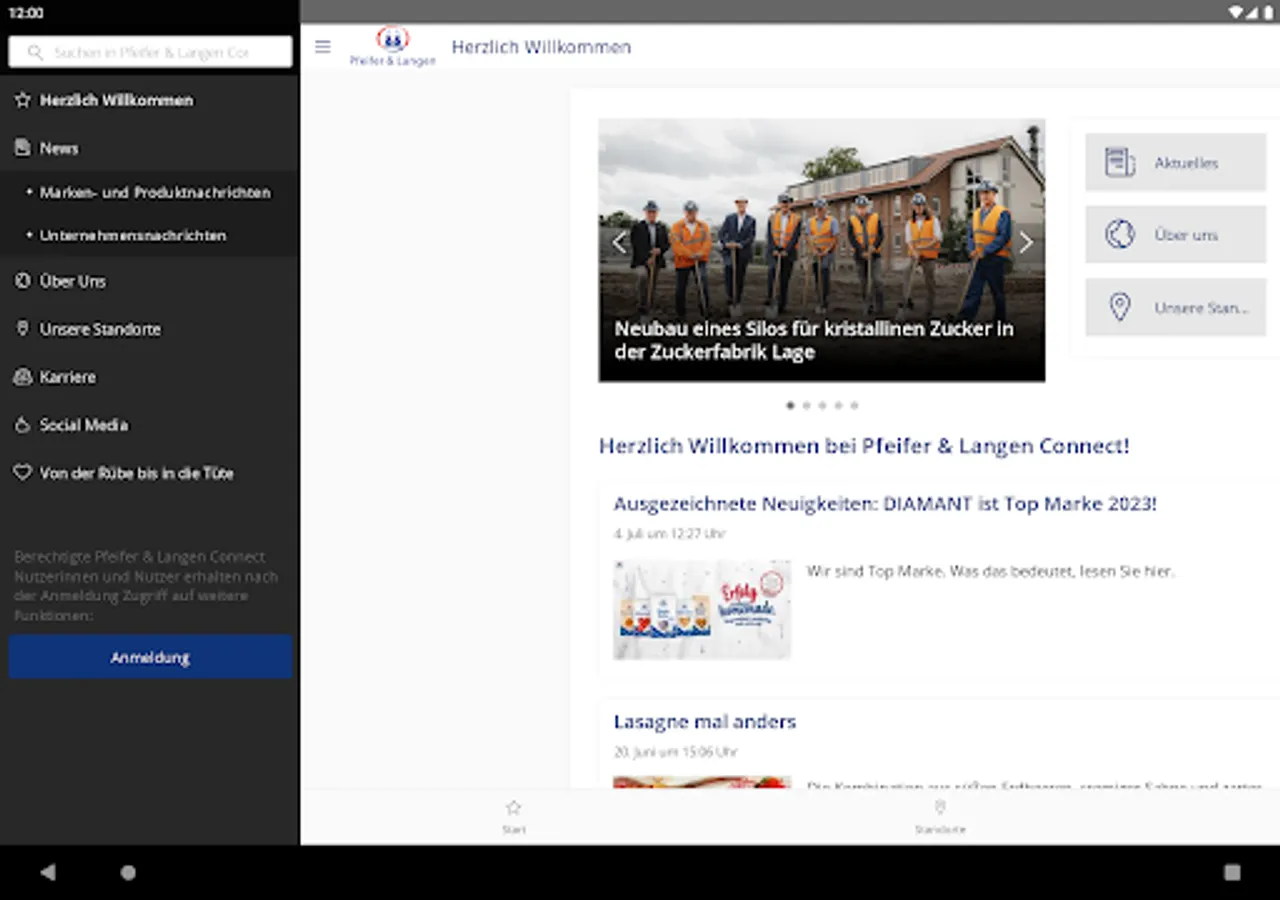Click the thumbs-up icon beside Social Media

(22, 425)
